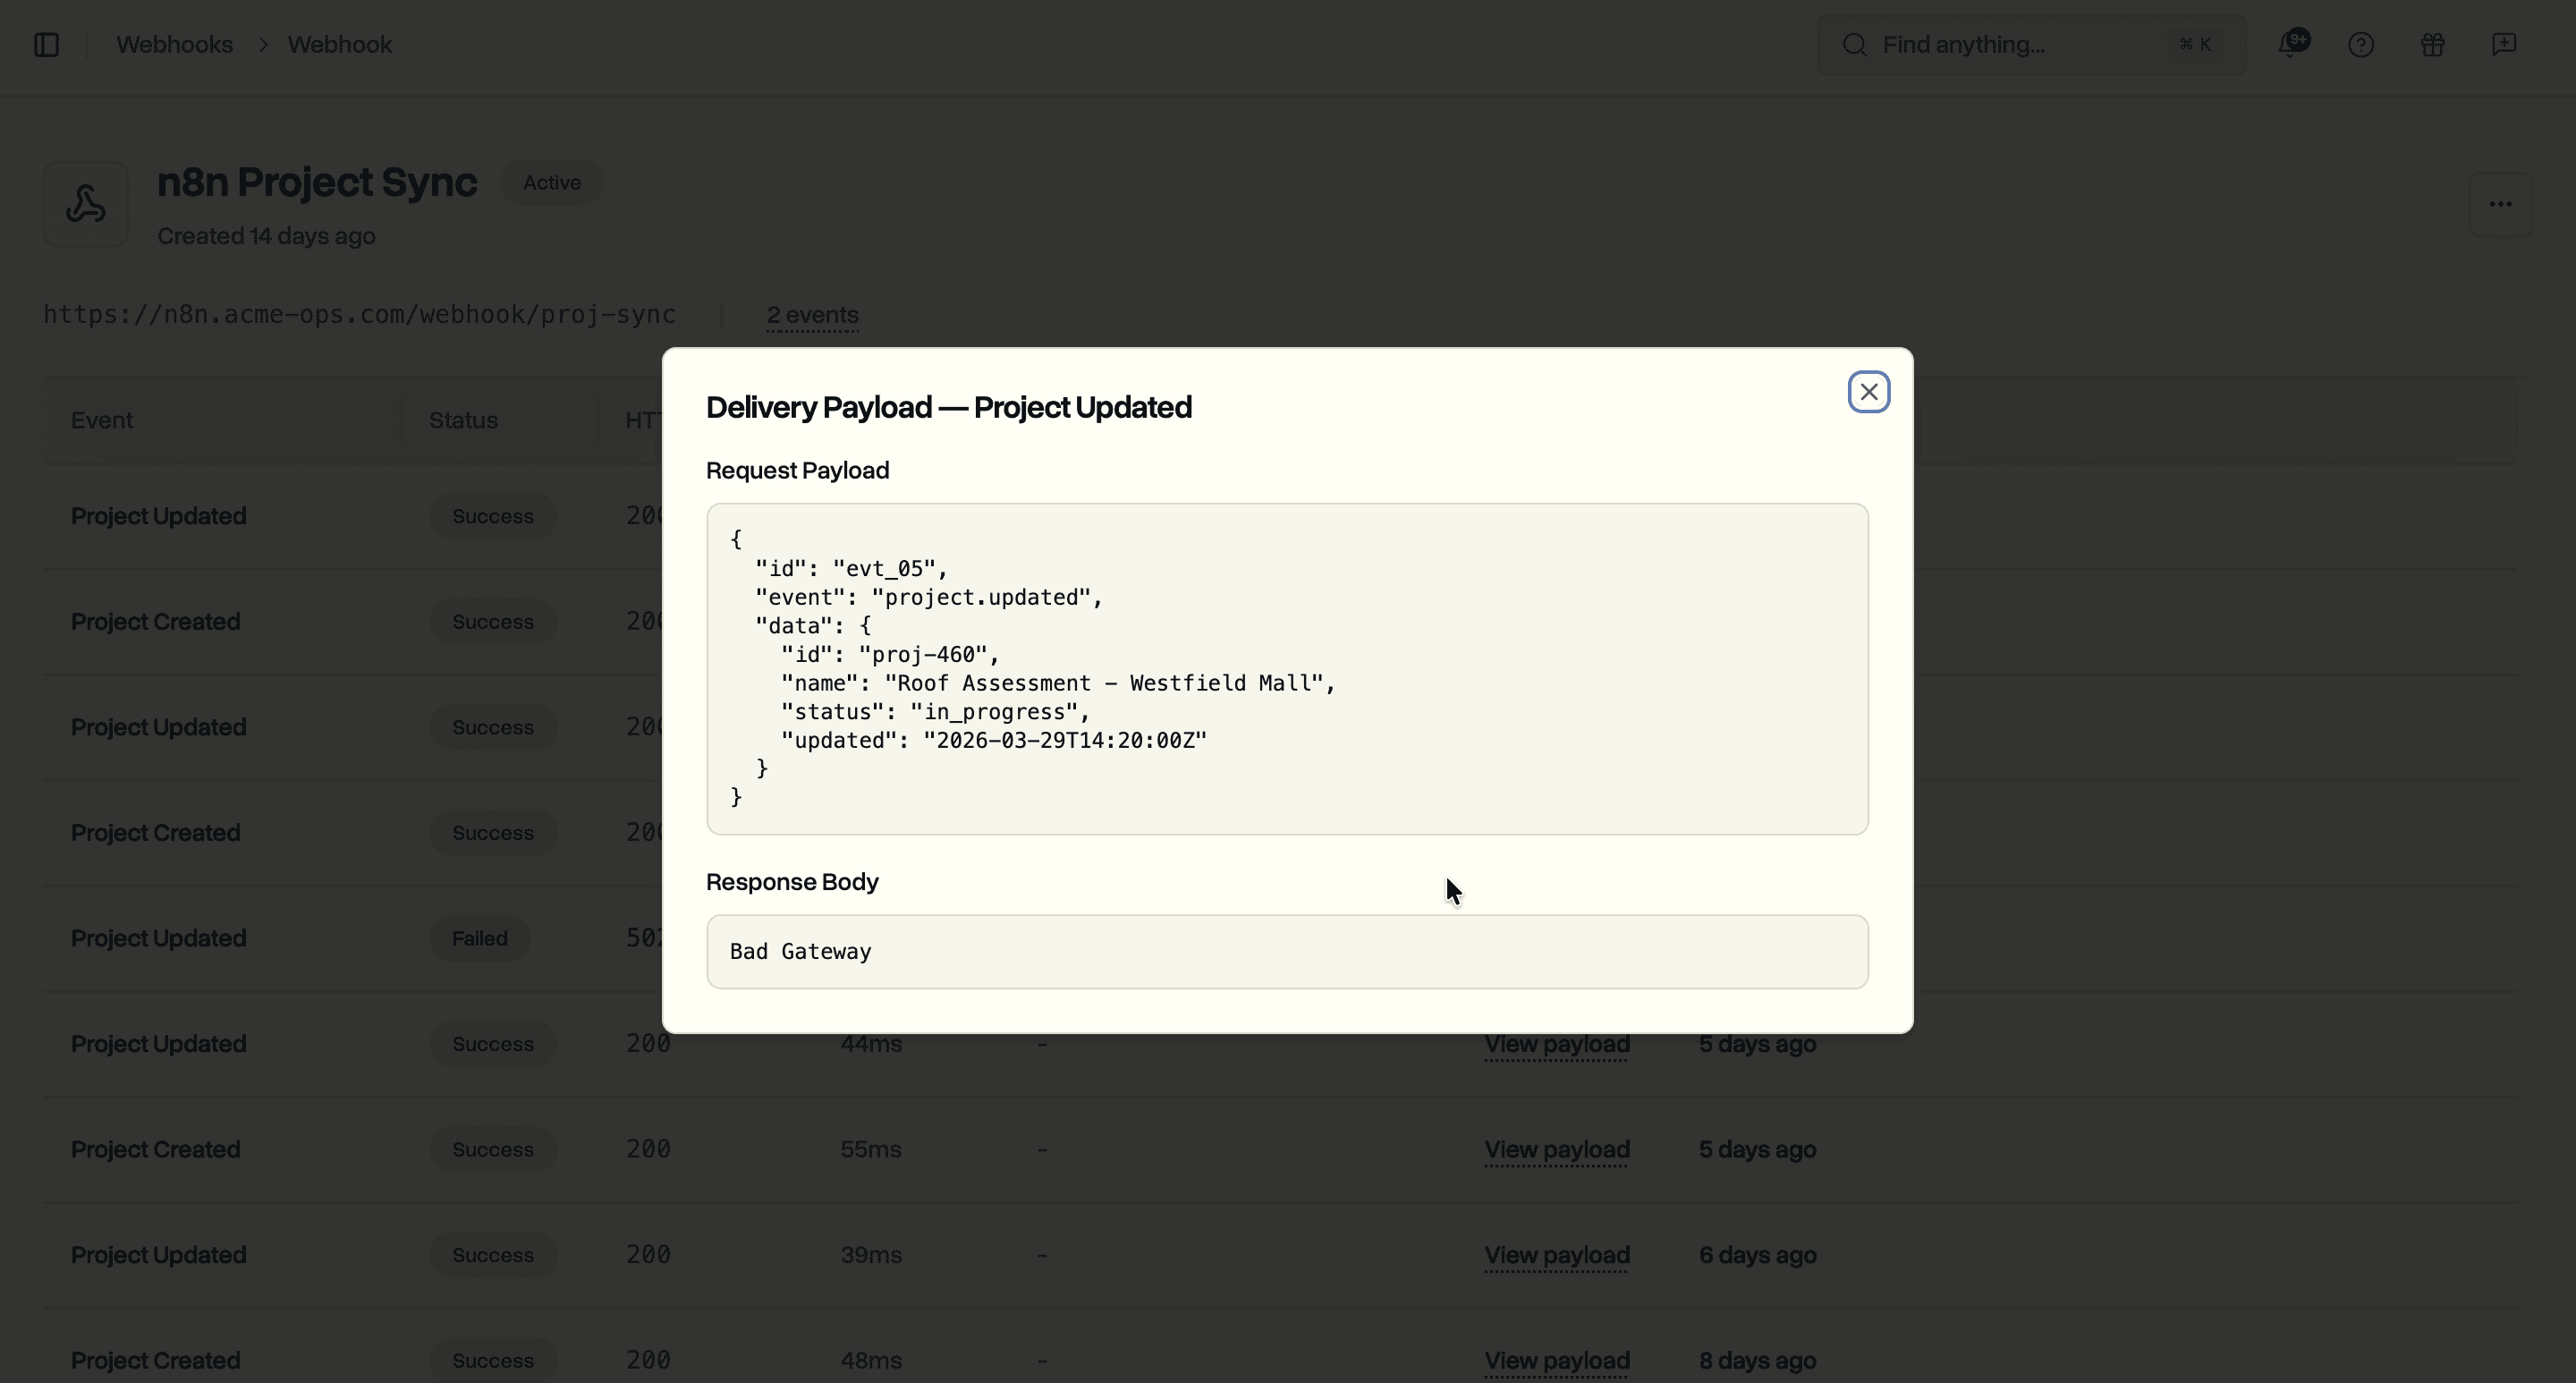Select the Event column header
Image resolution: width=2576 pixels, height=1383 pixels.
point(101,420)
